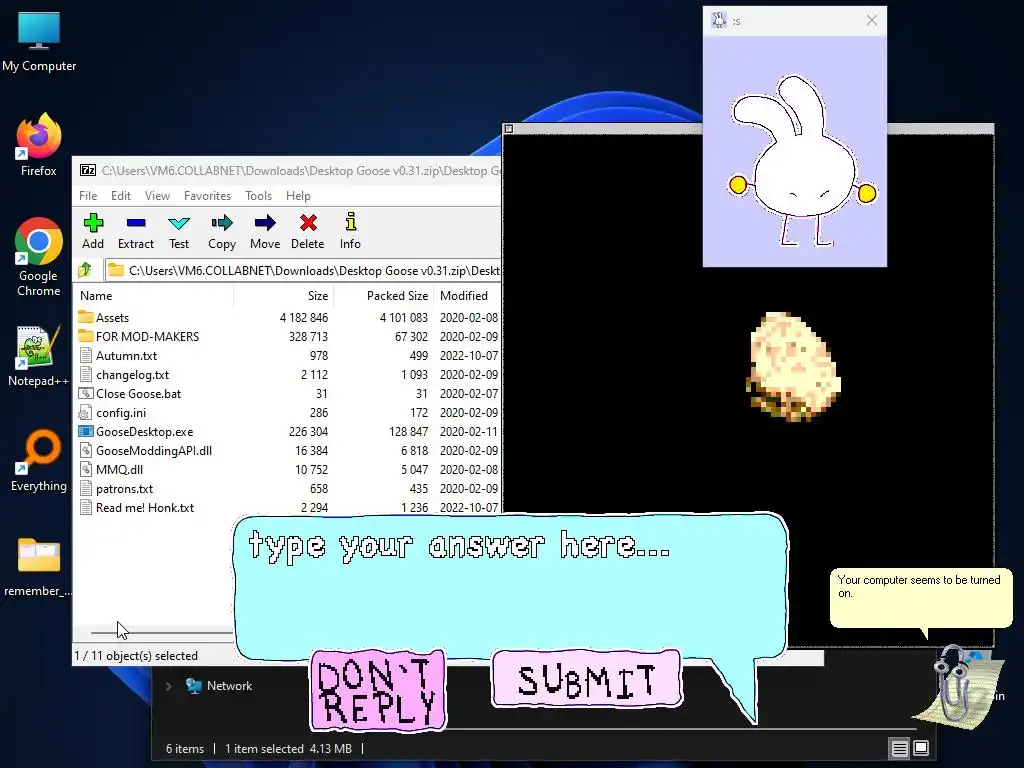Select changelog.txt in the list
Viewport: 1024px width, 768px height.
[x=133, y=375]
